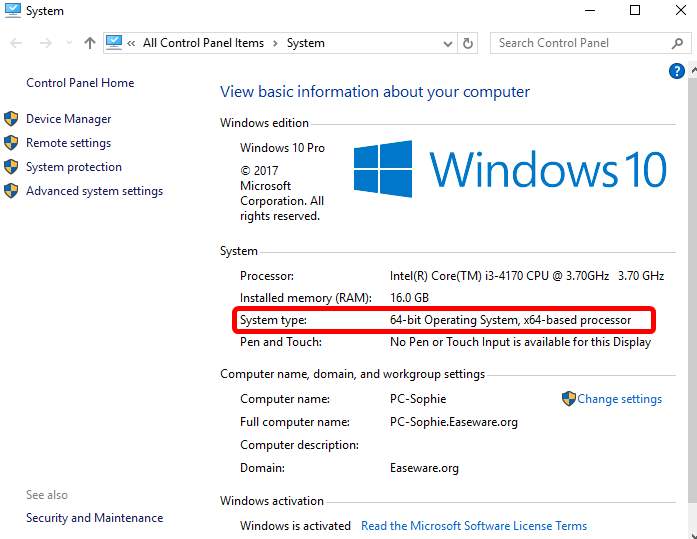Open Control Panel Home
This screenshot has width=697, height=539.
[80, 83]
